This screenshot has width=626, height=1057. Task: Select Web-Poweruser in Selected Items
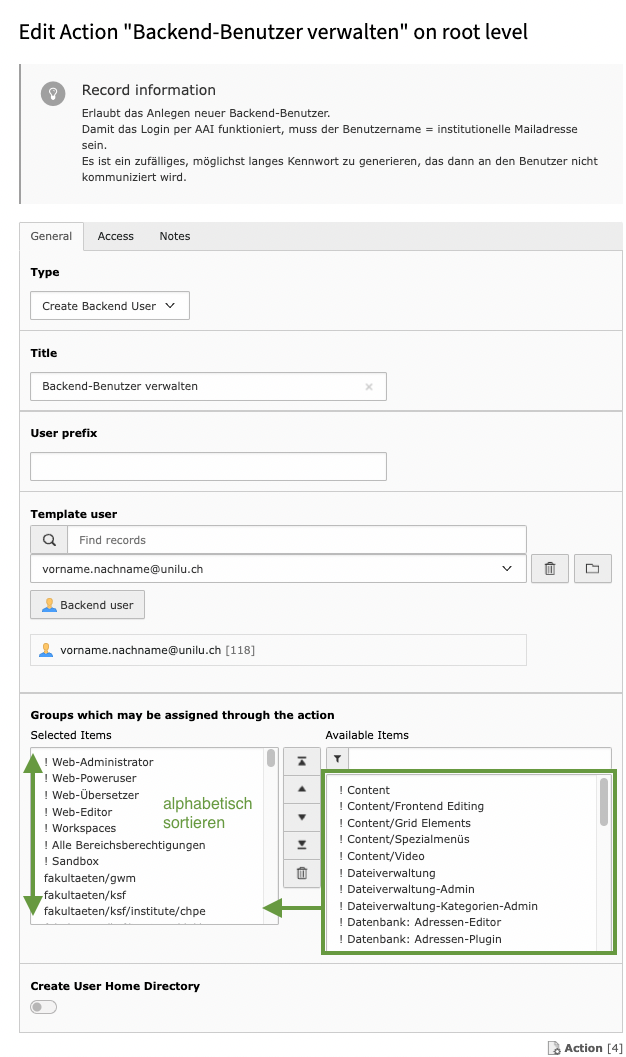(94, 779)
